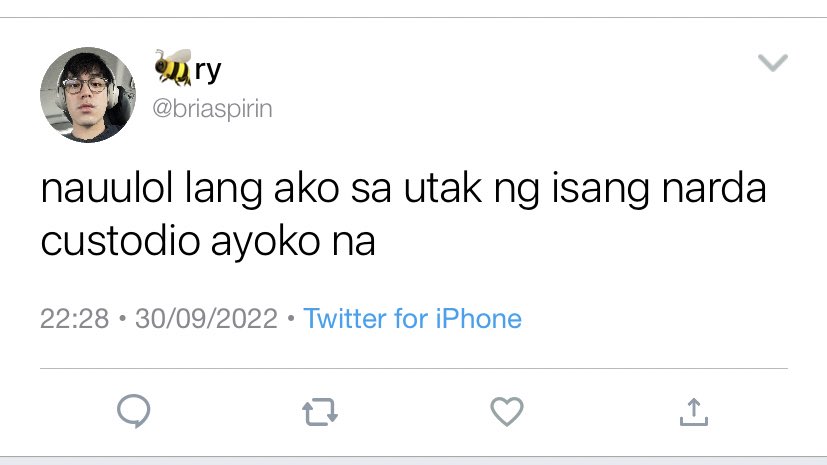Expand more actions for this tweet
Screen dimensions: 827x465
coord(773,62)
